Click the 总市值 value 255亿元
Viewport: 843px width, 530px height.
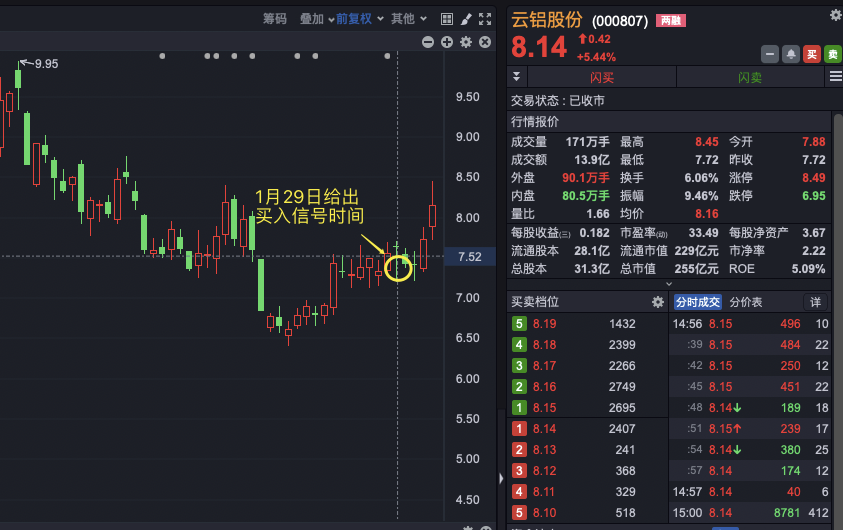pyautogui.click(x=696, y=269)
